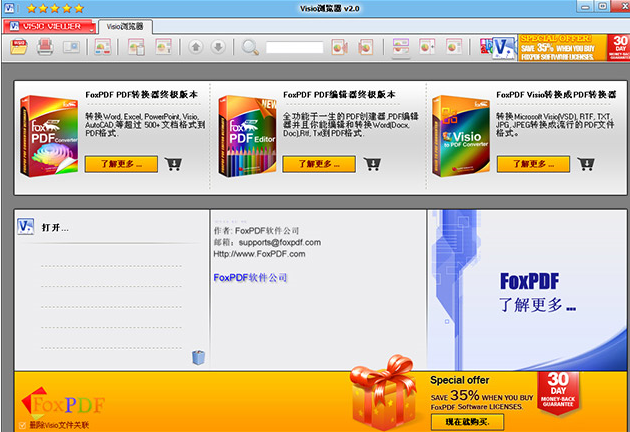Click the 打开... open file label

[x=55, y=228]
